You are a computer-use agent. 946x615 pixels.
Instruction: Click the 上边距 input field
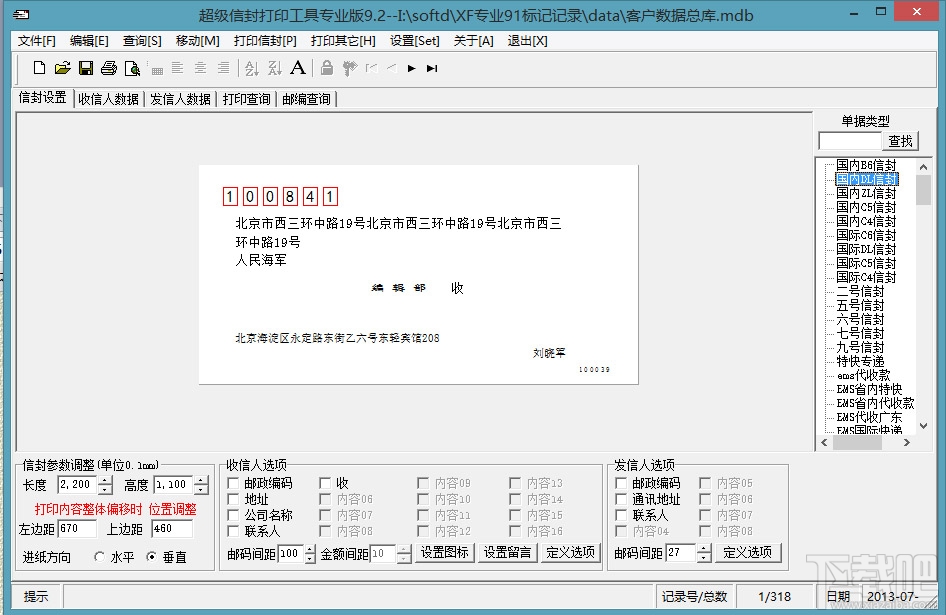(172, 529)
